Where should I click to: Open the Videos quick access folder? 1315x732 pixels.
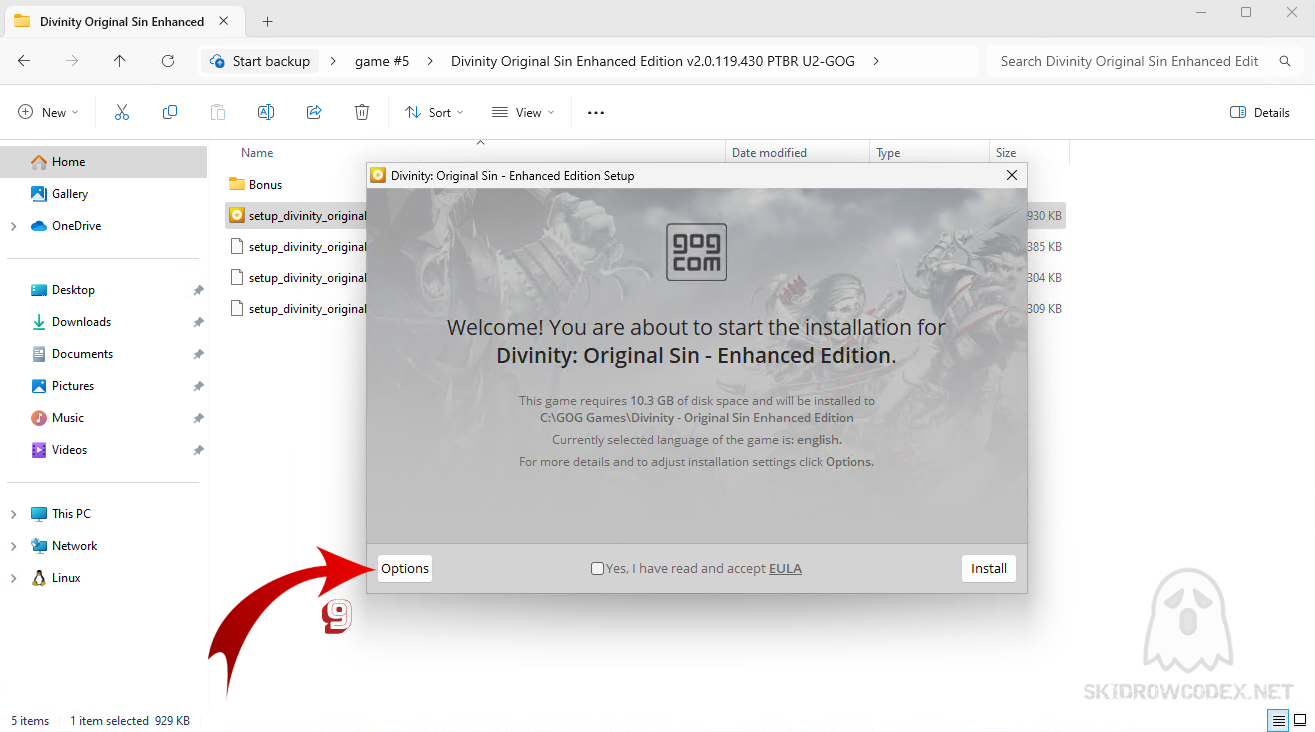69,449
